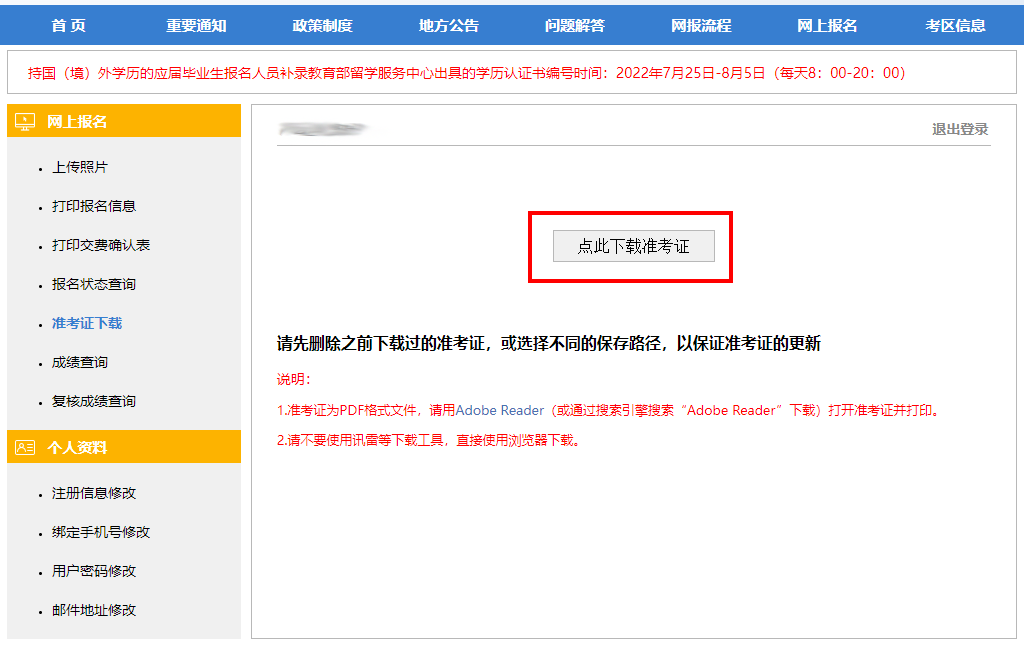This screenshot has width=1024, height=648.
Task: Click the monitor icon beside 网上报名 header
Action: pos(26,122)
